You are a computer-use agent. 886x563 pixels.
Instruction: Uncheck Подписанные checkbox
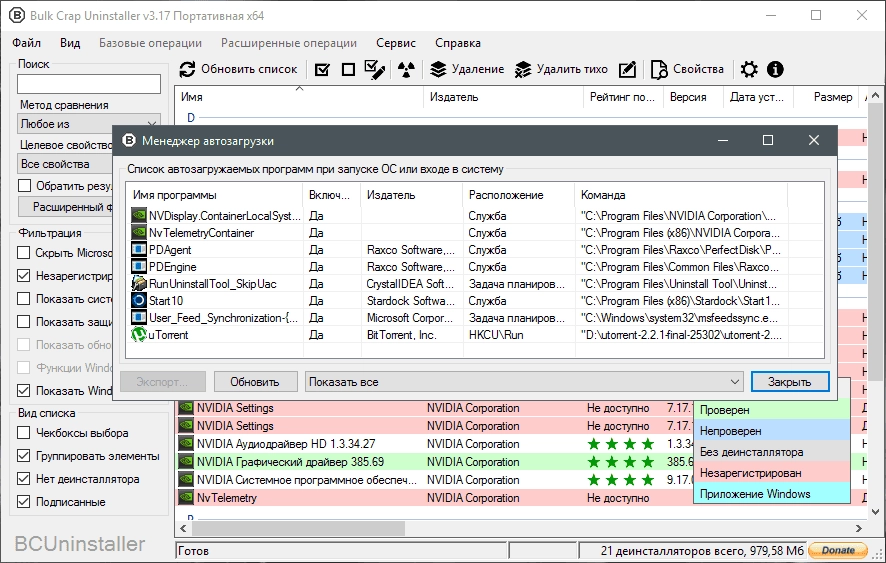tap(24, 502)
